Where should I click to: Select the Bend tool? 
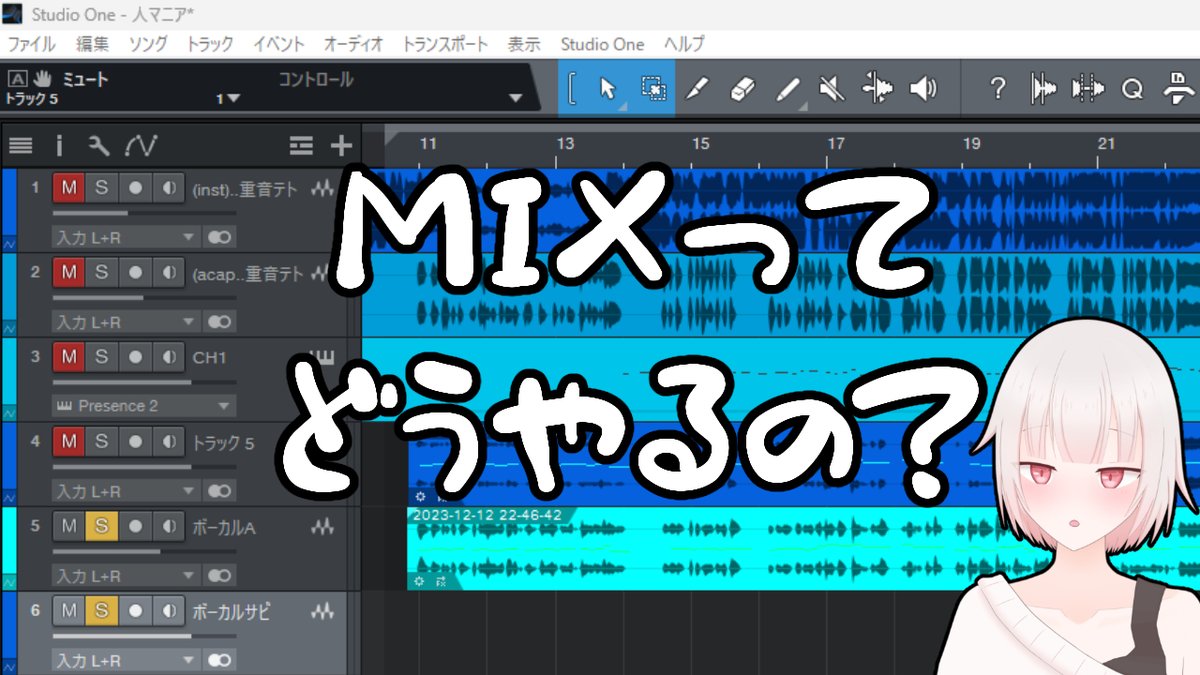tap(878, 88)
